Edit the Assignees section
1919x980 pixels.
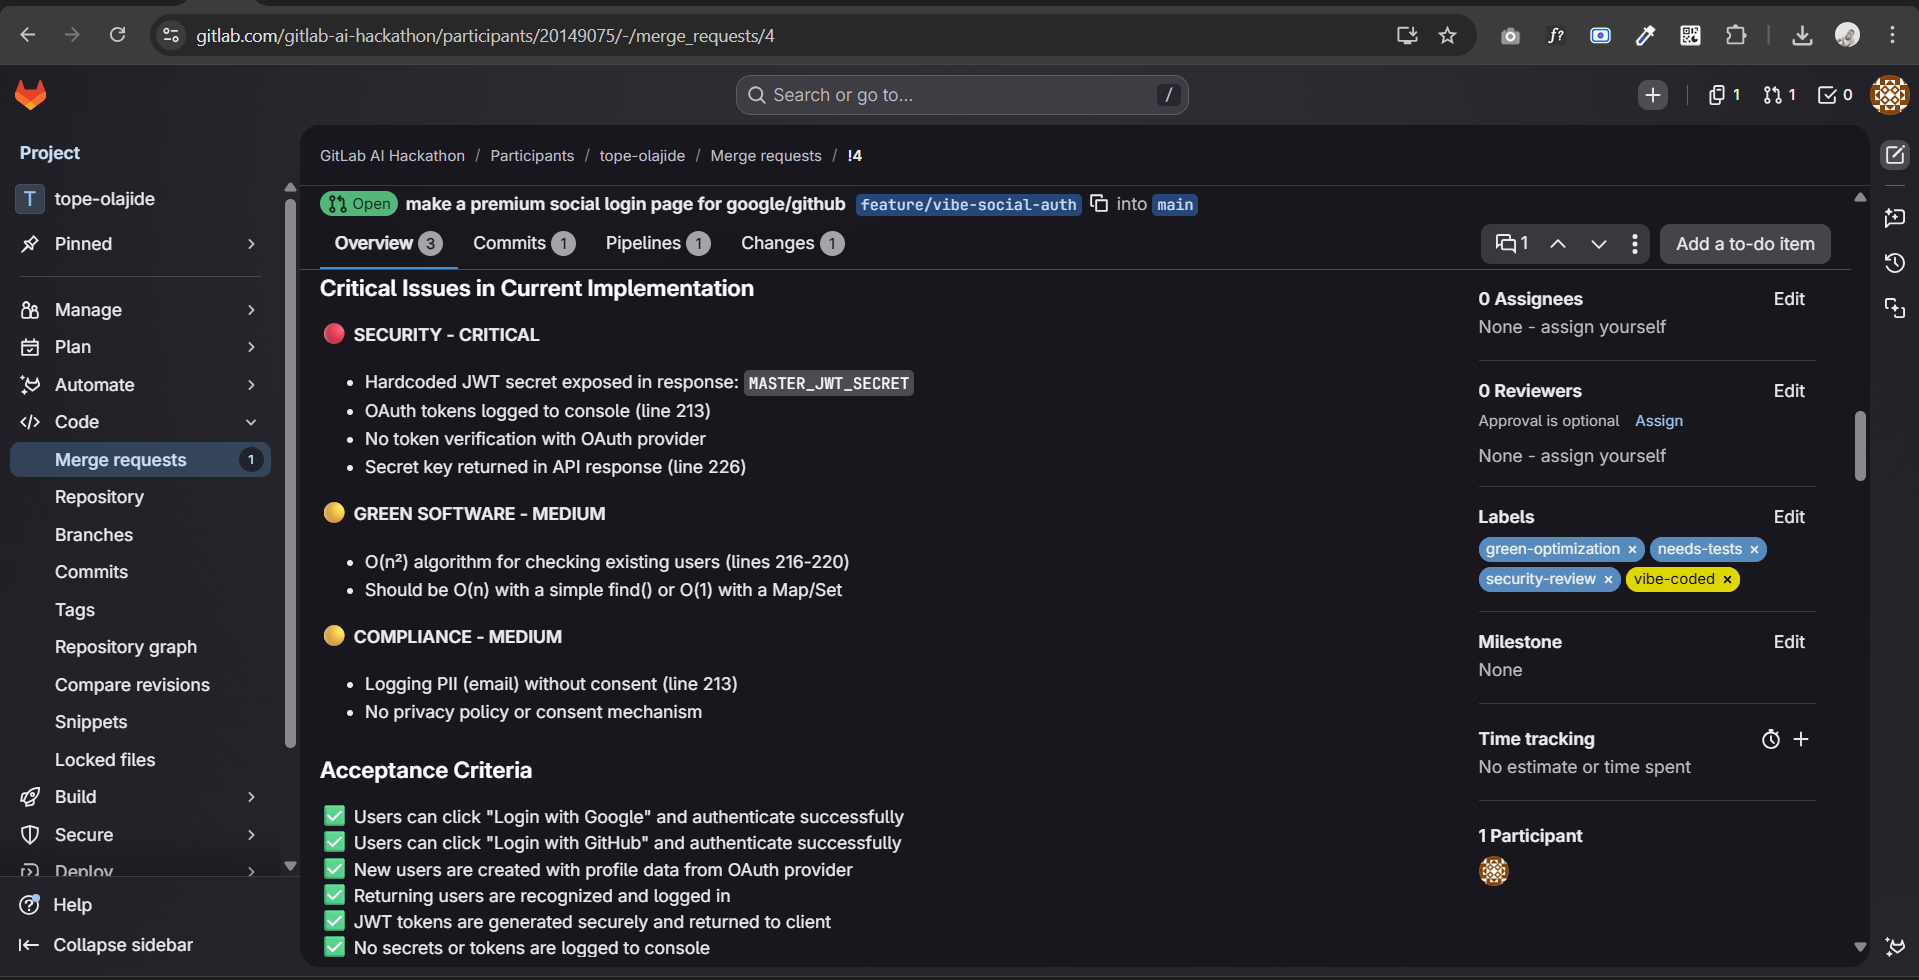click(1789, 299)
